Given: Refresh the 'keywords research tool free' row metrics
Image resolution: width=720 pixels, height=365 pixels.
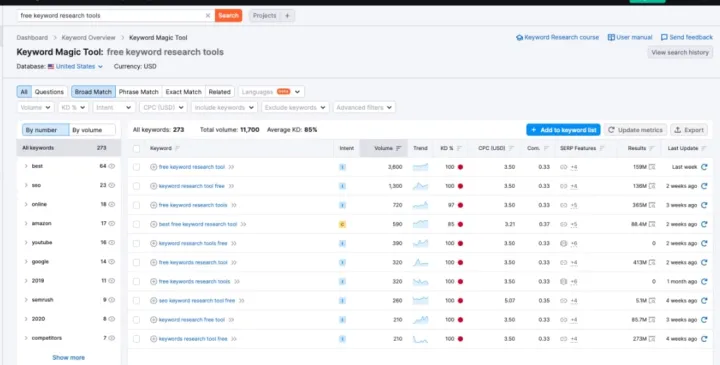Looking at the screenshot, I should pos(704,339).
